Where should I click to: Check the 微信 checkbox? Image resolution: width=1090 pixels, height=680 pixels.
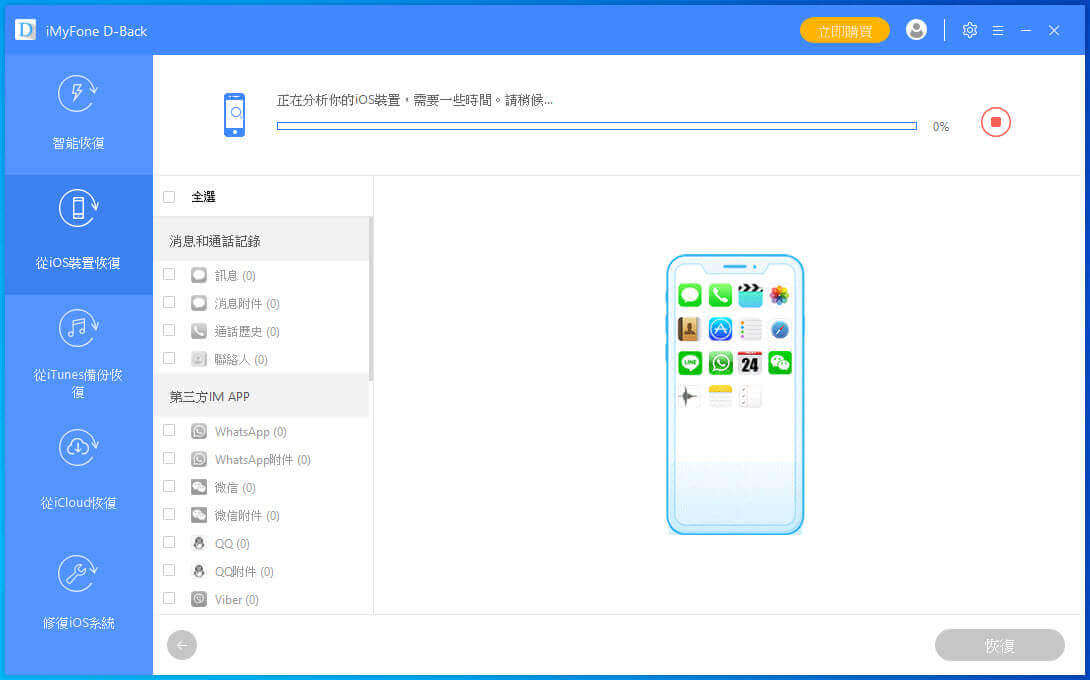coord(169,486)
